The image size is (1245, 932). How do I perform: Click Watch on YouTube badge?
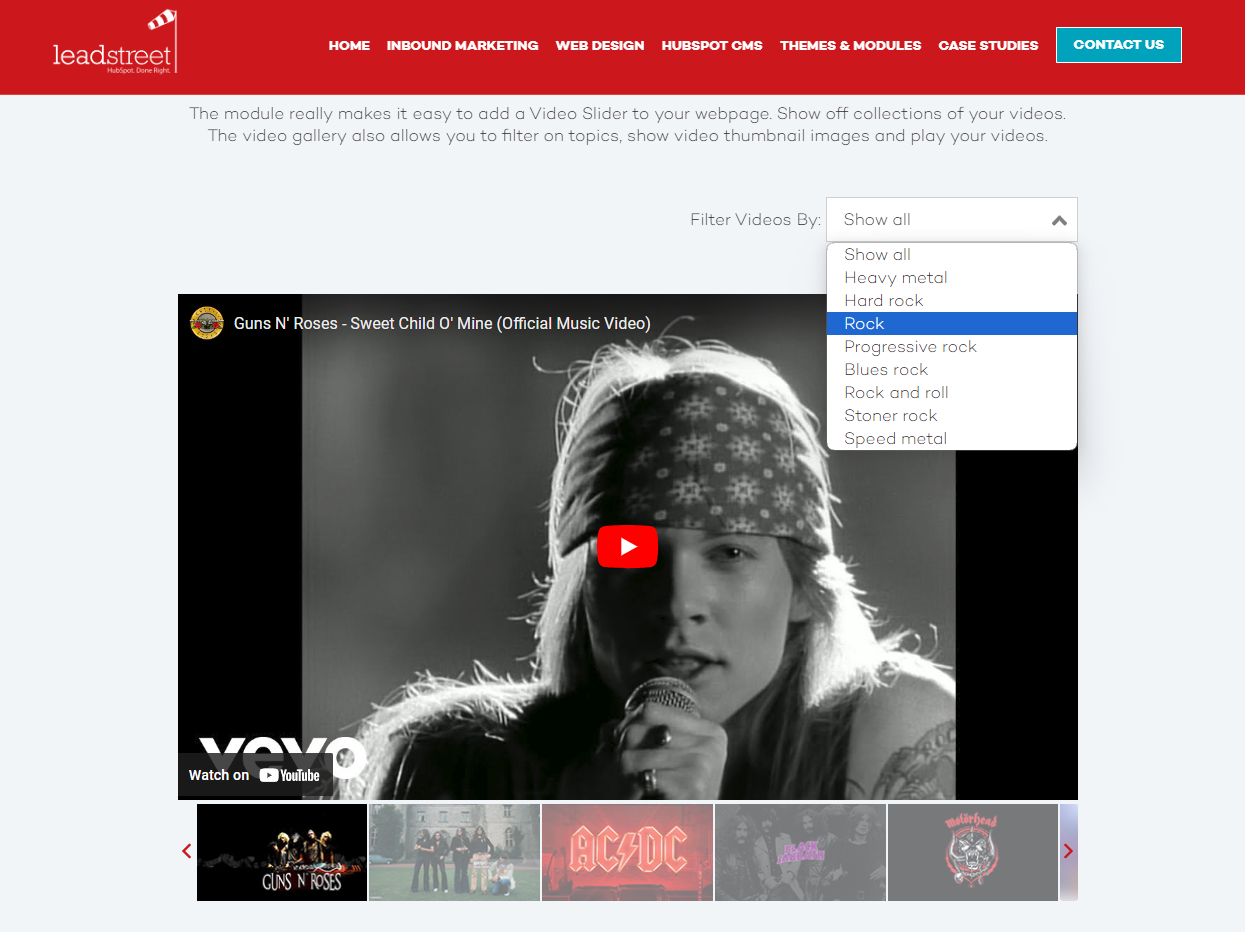click(x=255, y=775)
